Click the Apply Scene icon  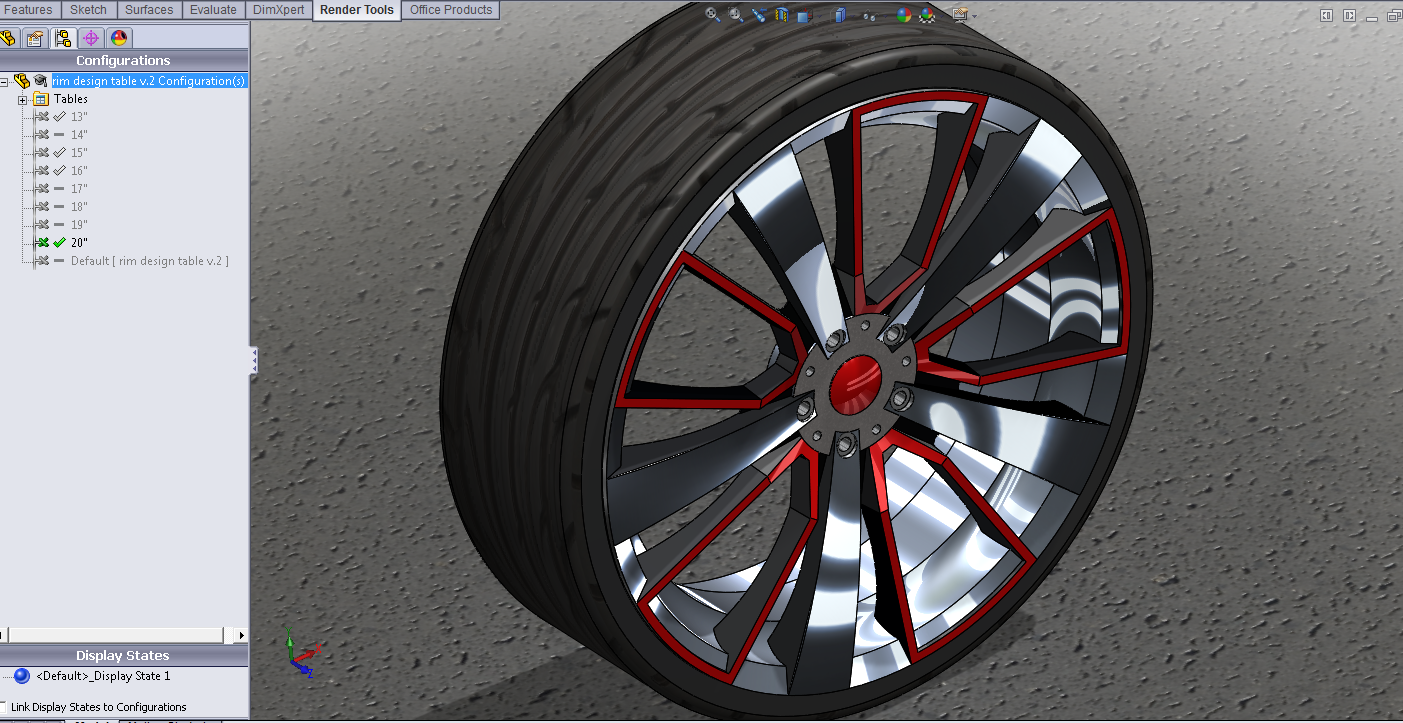928,15
